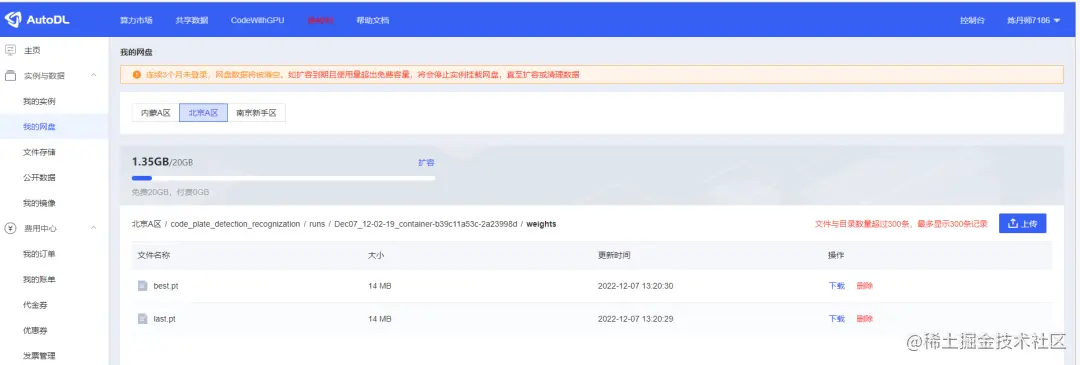The width and height of the screenshot is (1080, 365).
Task: Open 优惠券 in the sidebar
Action: (35, 331)
